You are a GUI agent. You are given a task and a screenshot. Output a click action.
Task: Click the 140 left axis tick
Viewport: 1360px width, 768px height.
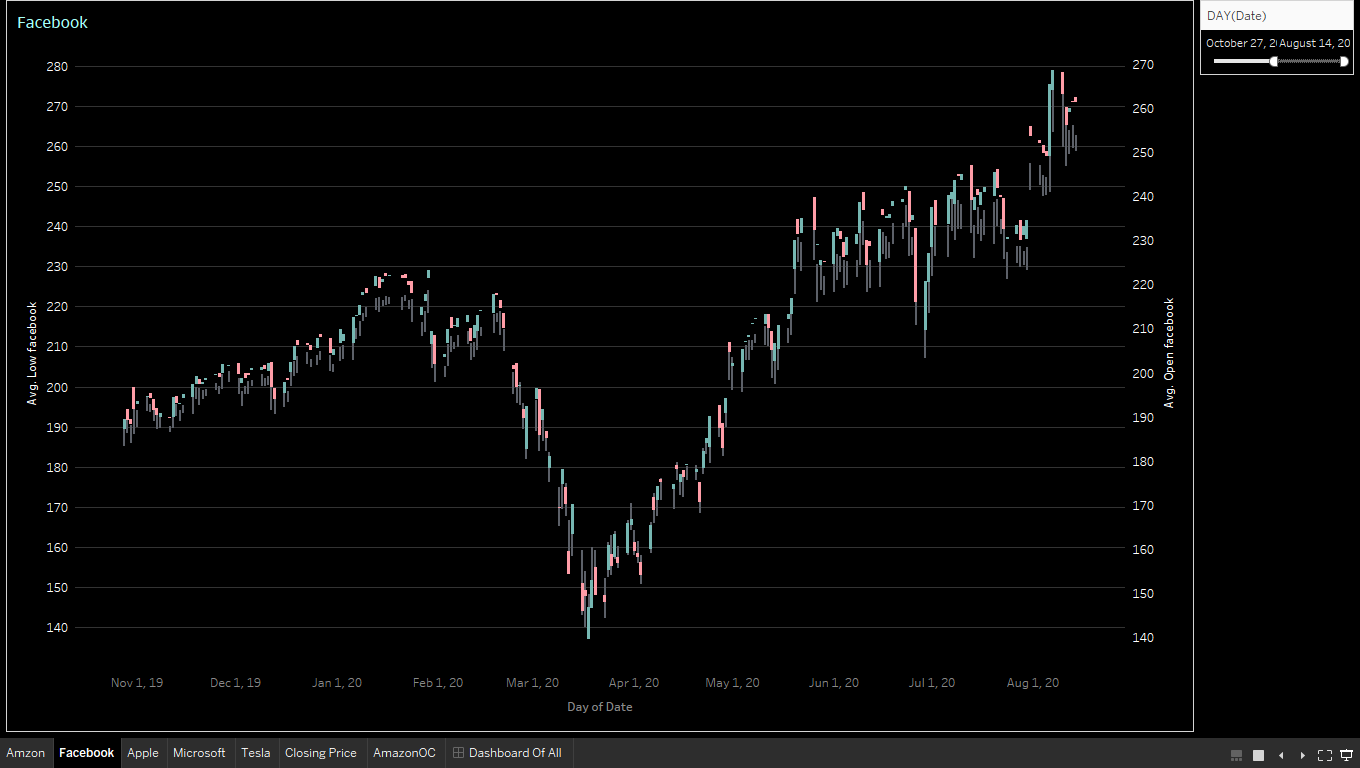point(57,627)
